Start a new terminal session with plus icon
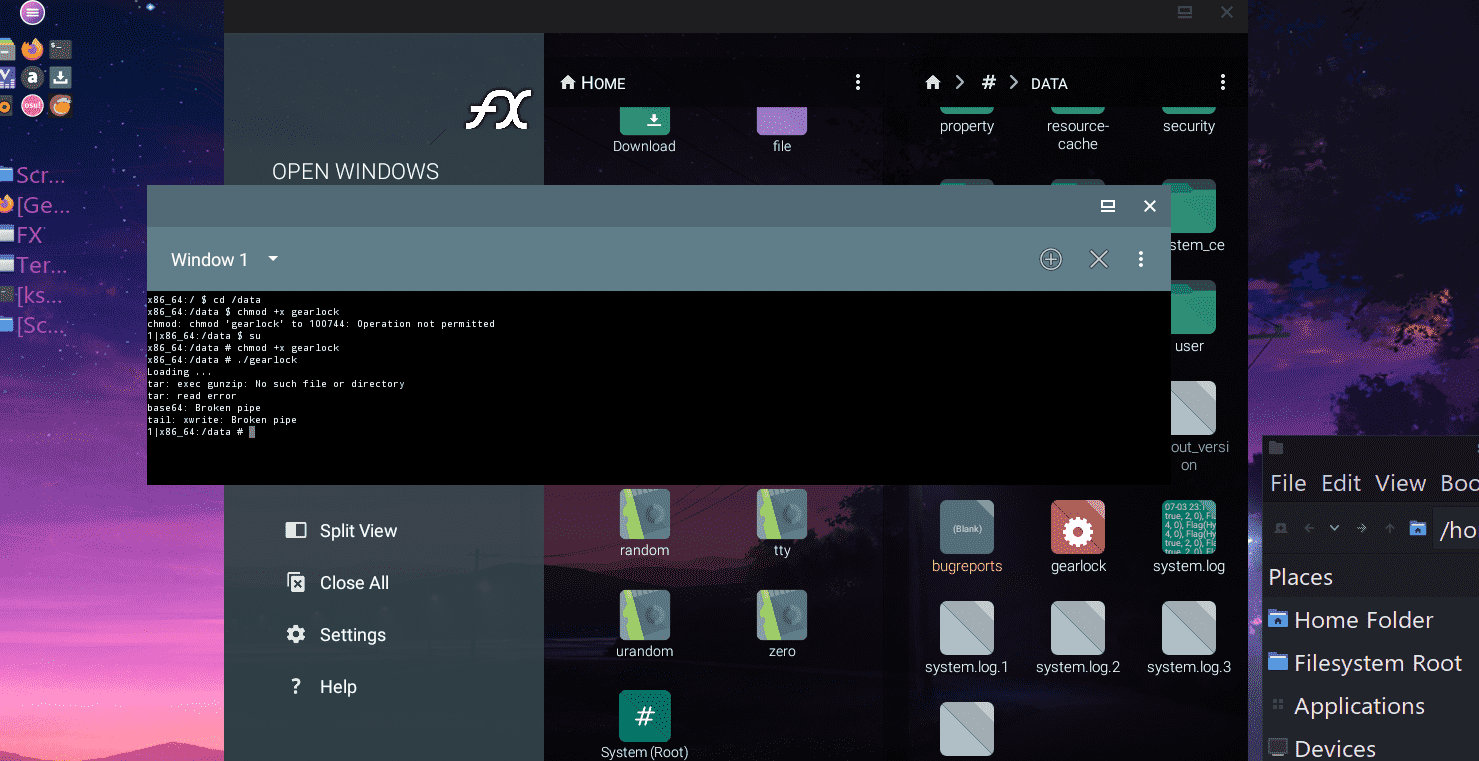1479x761 pixels. pyautogui.click(x=1050, y=259)
